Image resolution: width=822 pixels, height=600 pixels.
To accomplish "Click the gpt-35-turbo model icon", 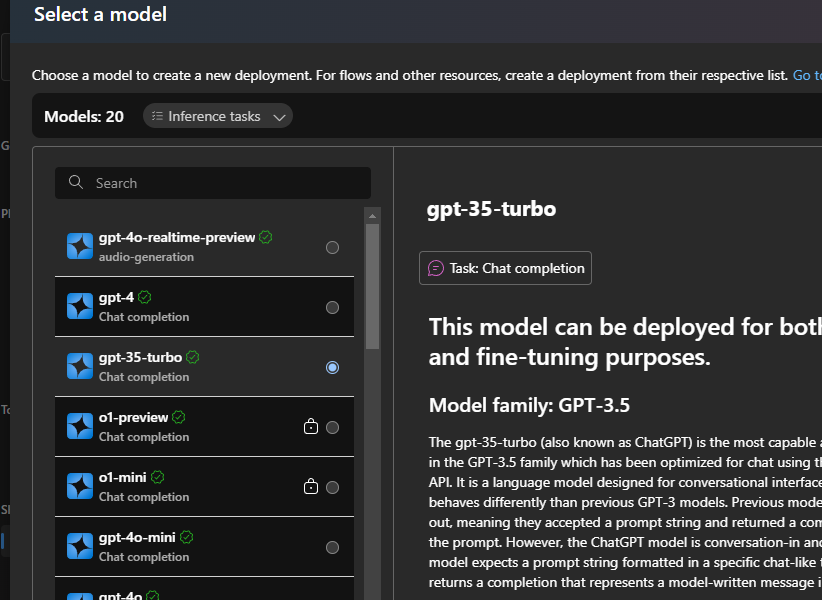I will (x=80, y=366).
